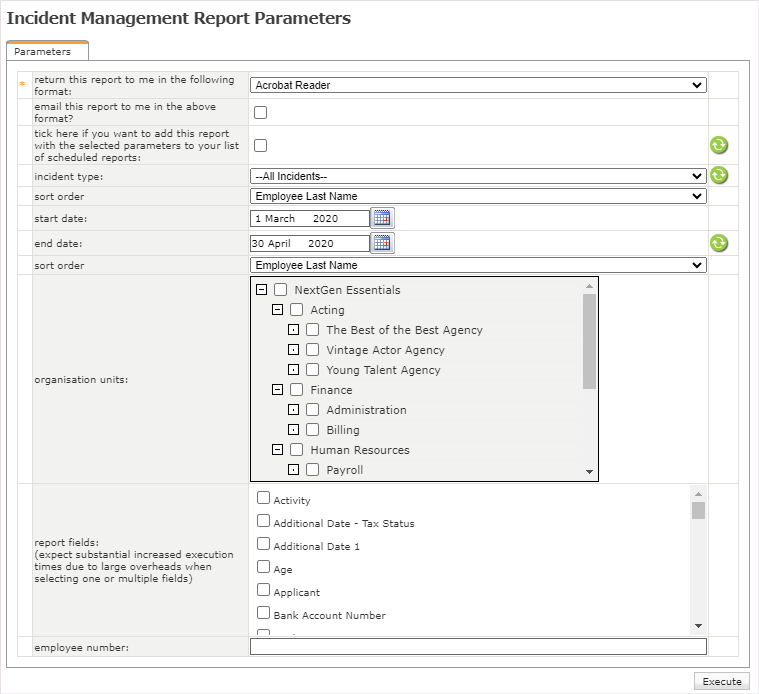Screen dimensions: 759x694
Task: Click refresh icon beside end date
Action: coord(718,243)
